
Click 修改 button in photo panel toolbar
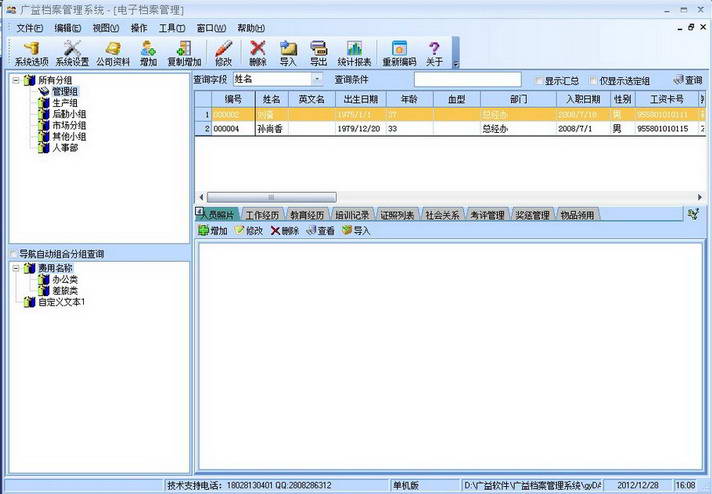click(x=249, y=231)
